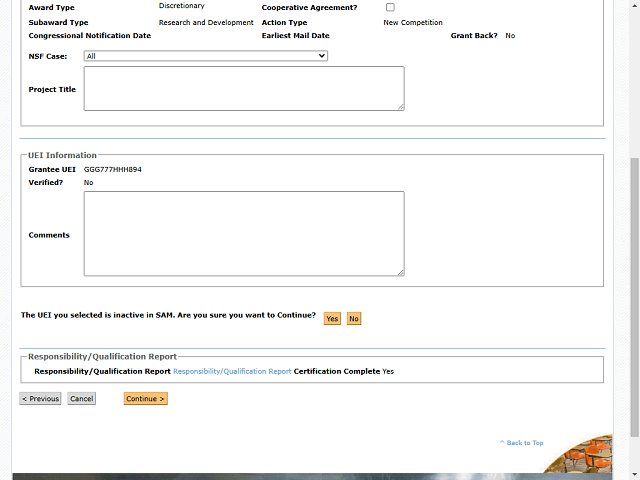Click inside the Project Title text area

pos(244,89)
